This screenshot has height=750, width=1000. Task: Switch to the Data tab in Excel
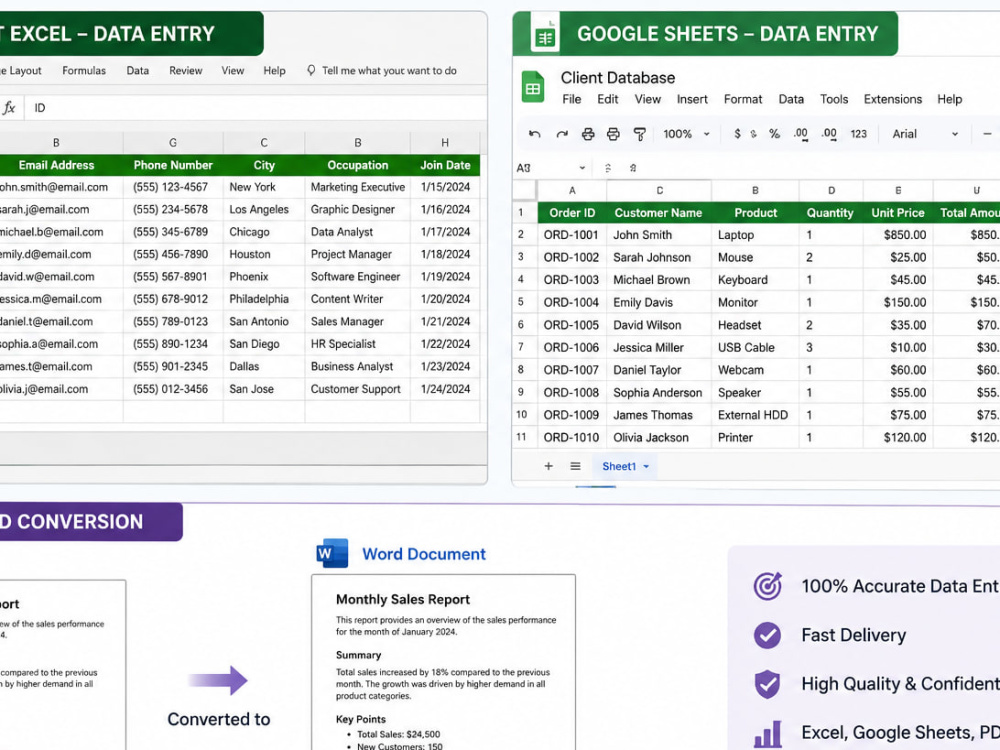click(138, 71)
